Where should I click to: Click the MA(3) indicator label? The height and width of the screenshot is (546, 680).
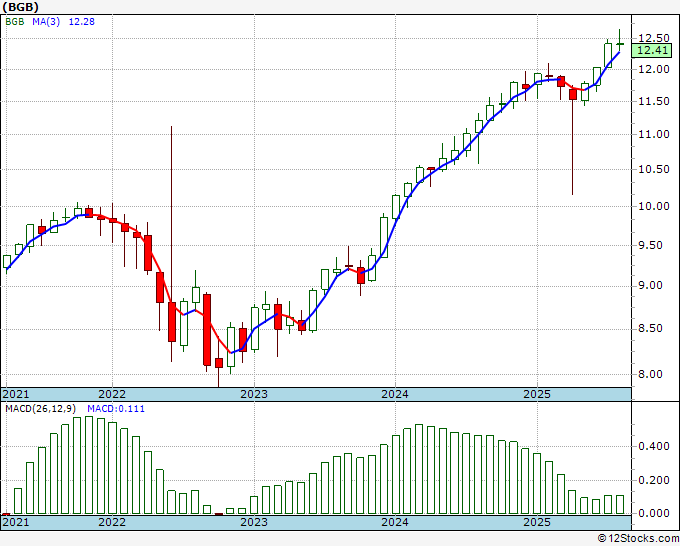(46, 22)
